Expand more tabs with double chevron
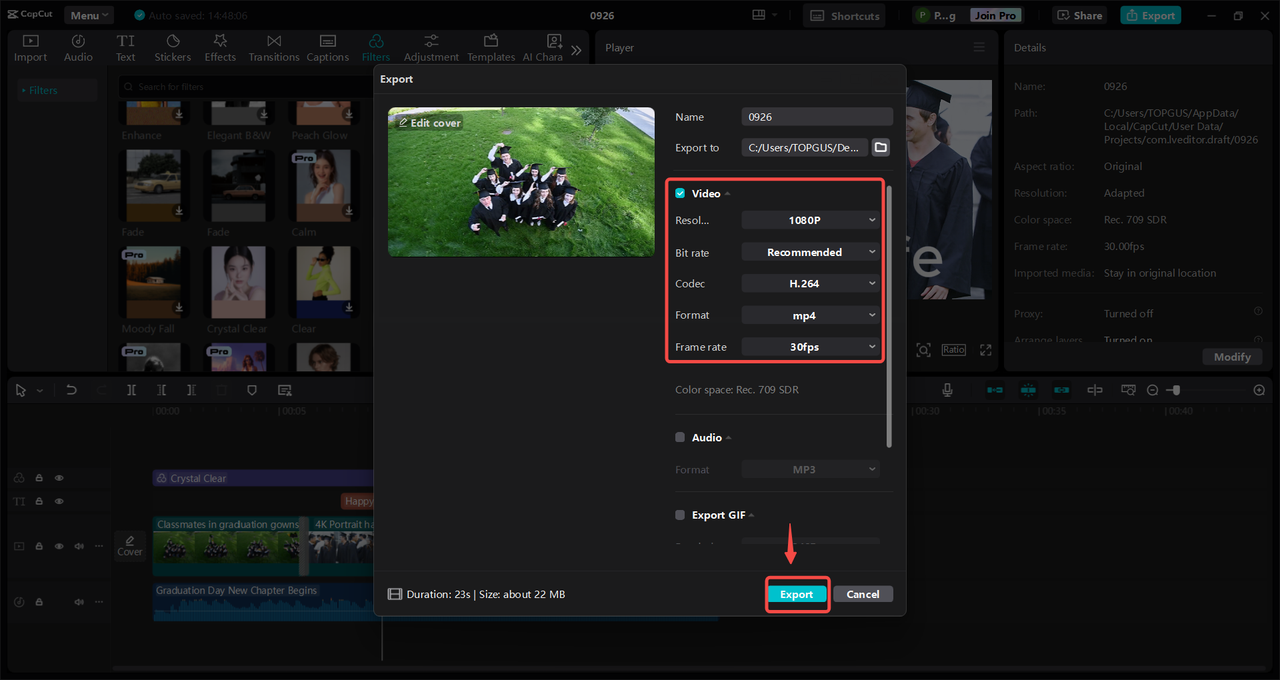Image resolution: width=1280 pixels, height=680 pixels. pos(576,49)
